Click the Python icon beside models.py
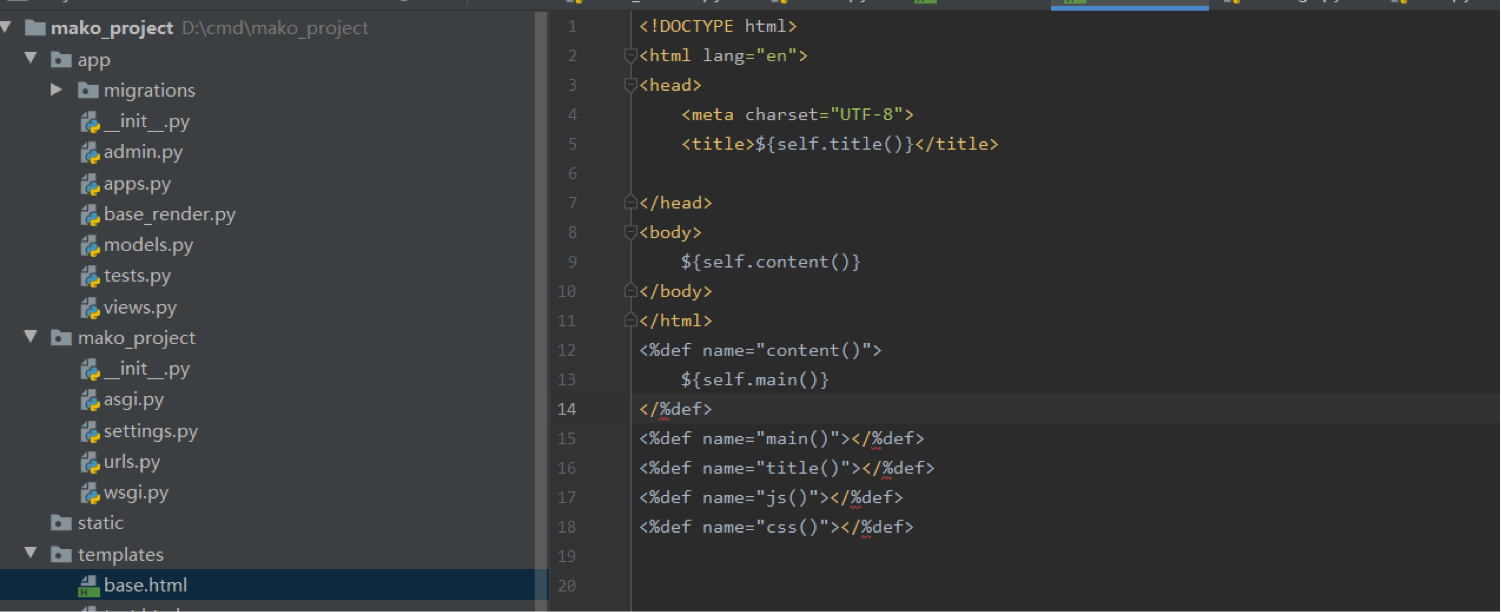 [x=89, y=246]
